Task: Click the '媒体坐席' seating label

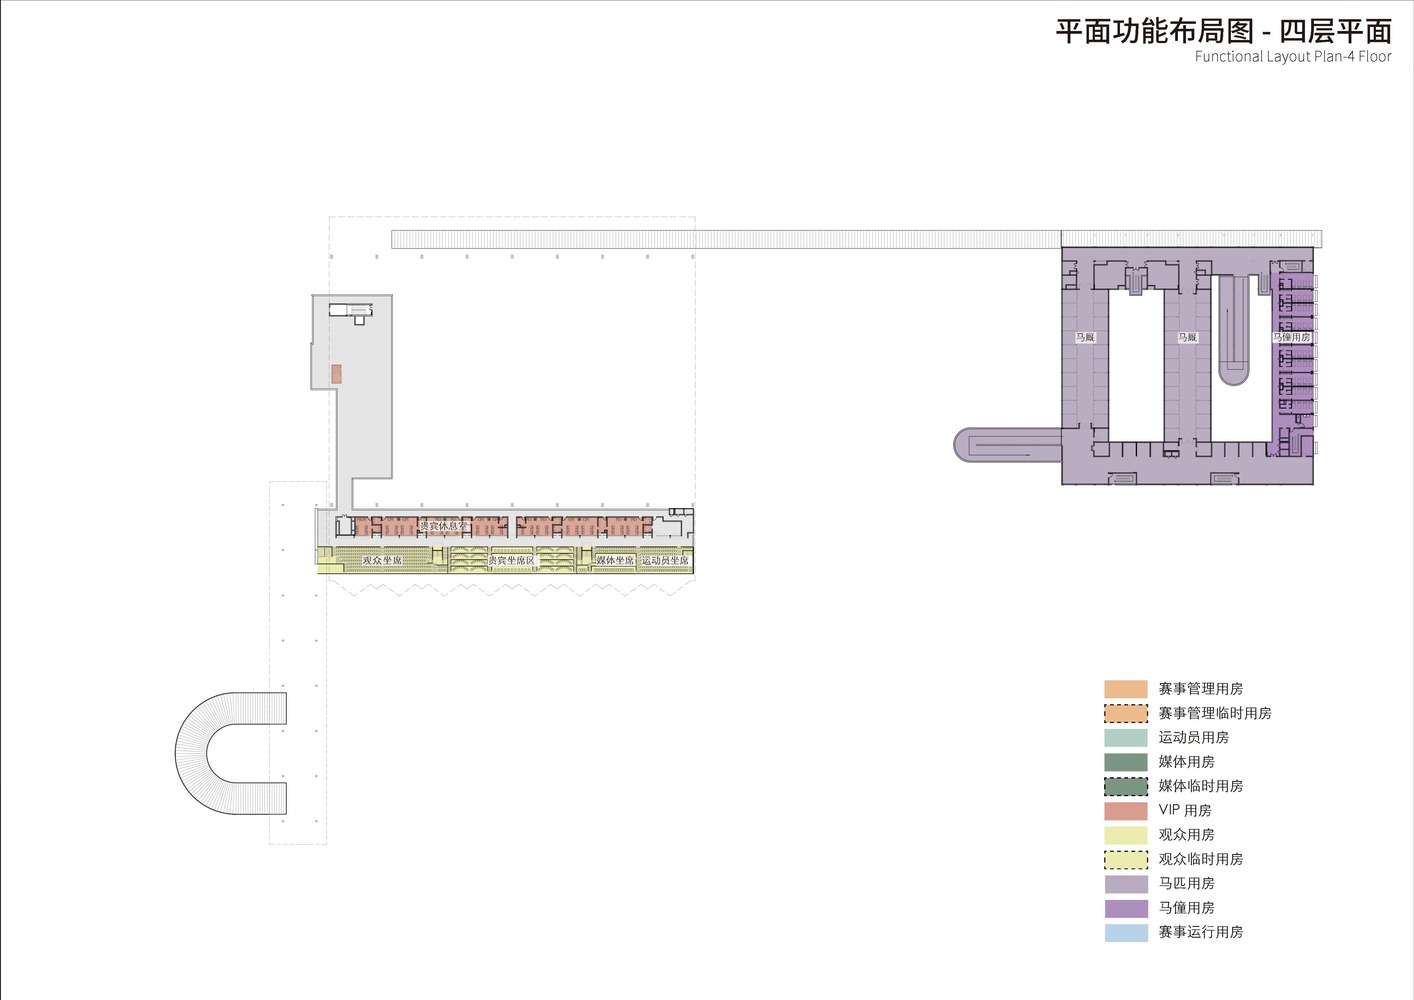Action: point(615,560)
